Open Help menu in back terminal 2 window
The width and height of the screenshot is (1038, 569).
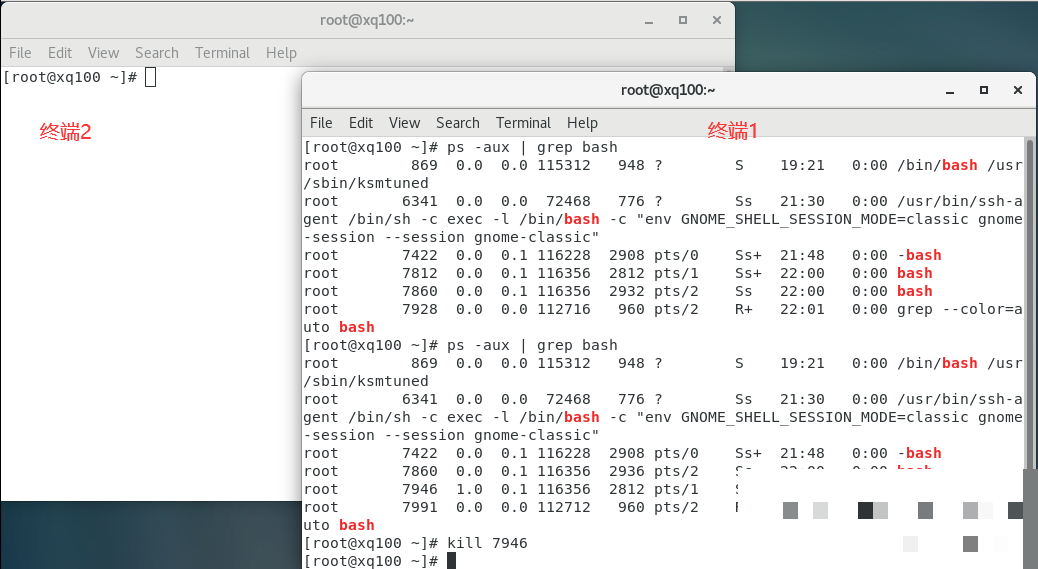click(281, 53)
